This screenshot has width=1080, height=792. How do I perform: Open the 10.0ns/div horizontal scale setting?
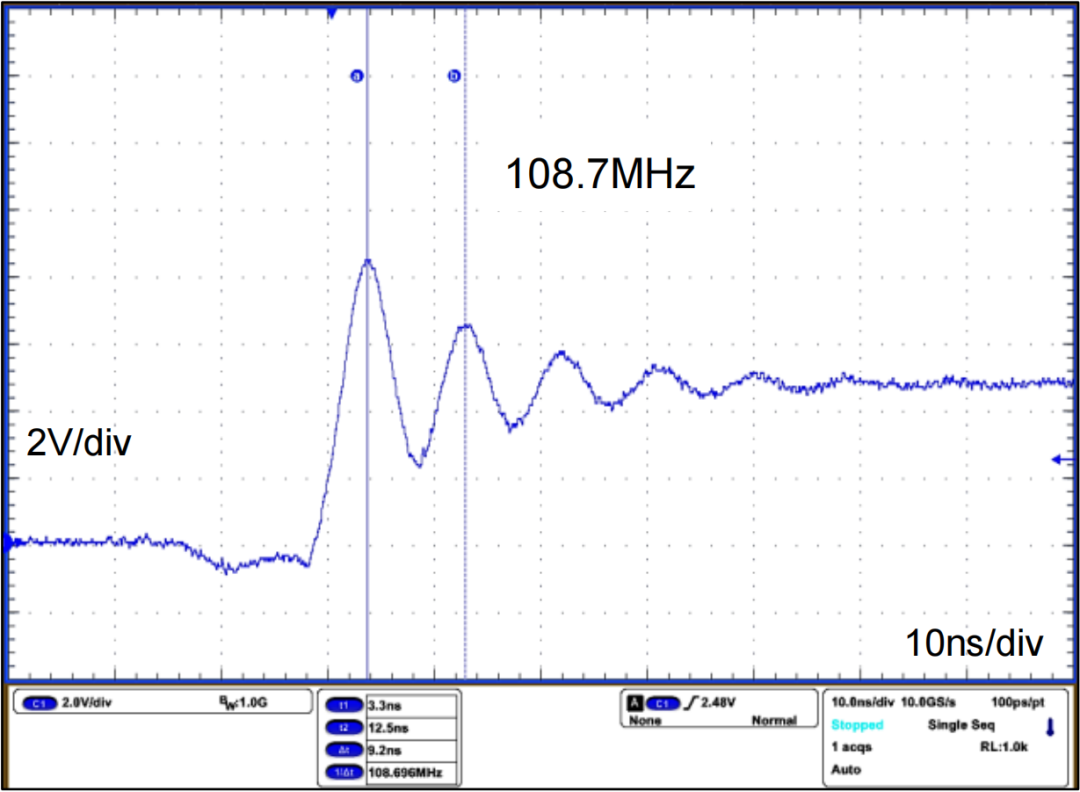(862, 703)
